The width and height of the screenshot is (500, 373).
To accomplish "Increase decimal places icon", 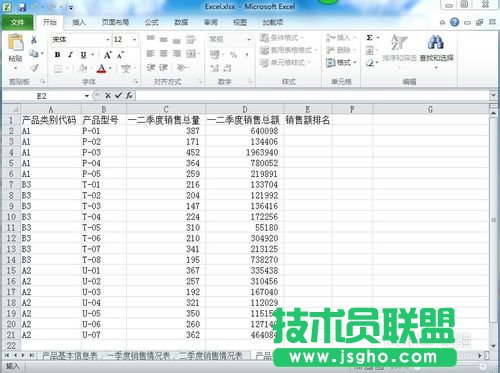I will pos(214,68).
